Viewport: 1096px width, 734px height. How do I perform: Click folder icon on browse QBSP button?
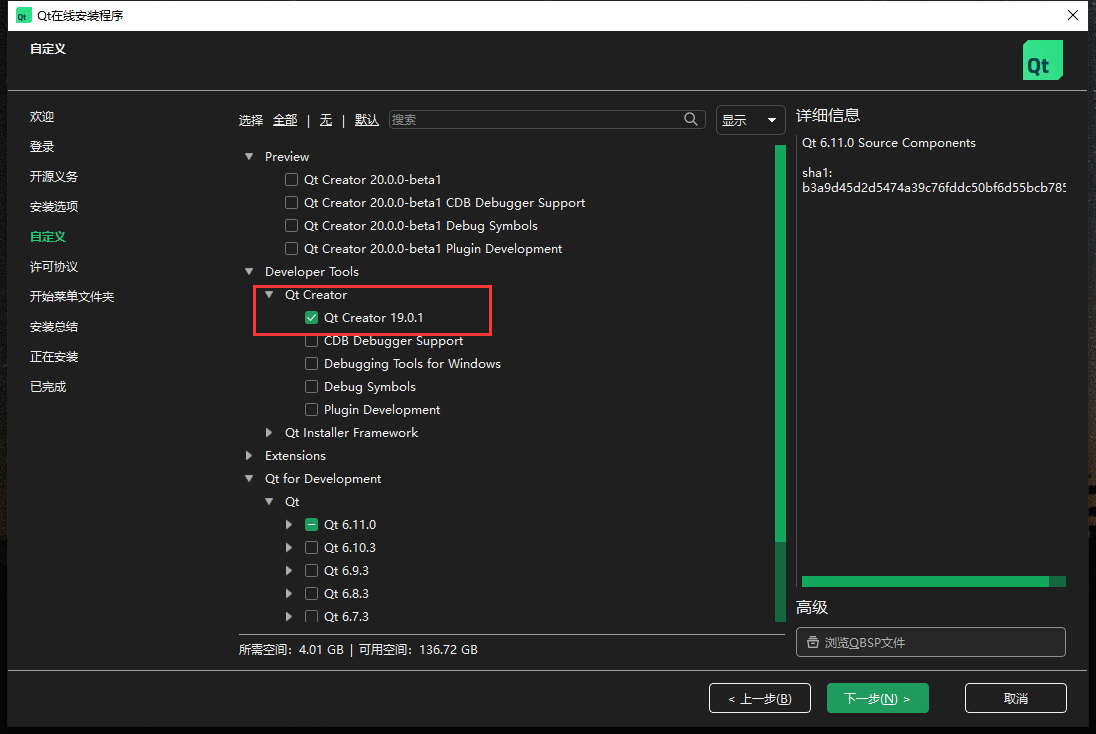812,642
